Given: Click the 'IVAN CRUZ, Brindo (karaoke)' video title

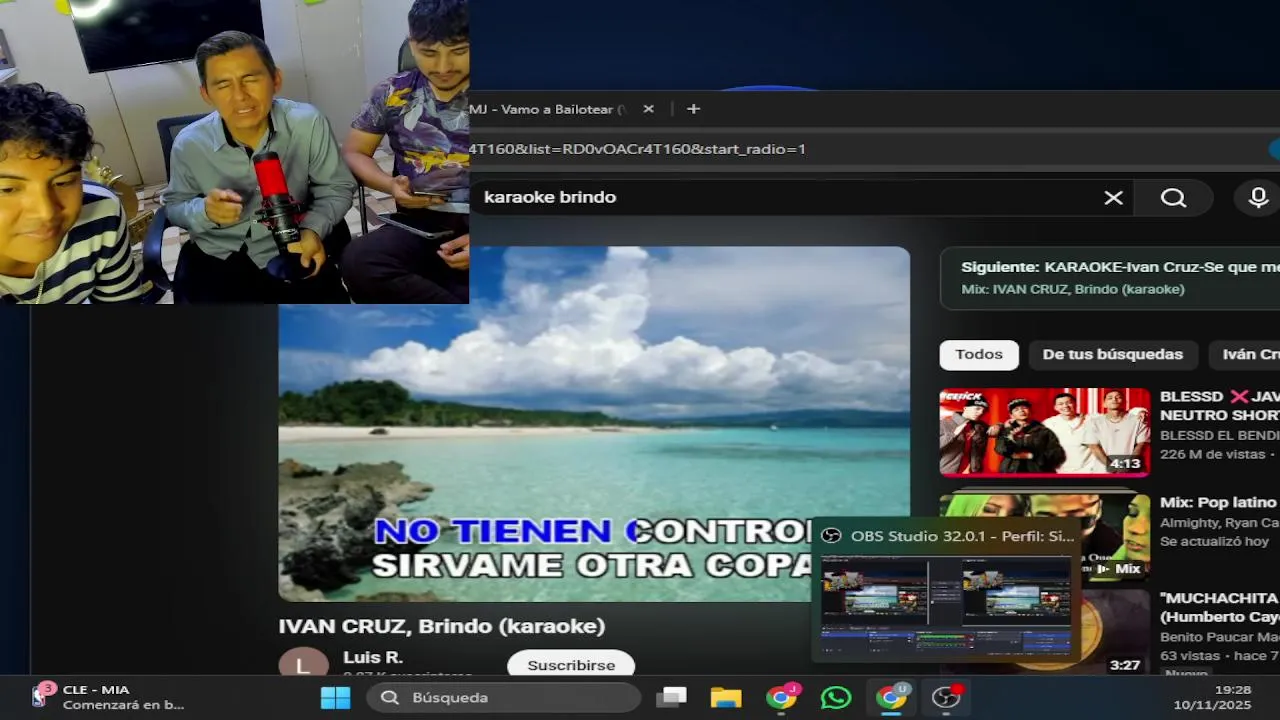Looking at the screenshot, I should 442,626.
